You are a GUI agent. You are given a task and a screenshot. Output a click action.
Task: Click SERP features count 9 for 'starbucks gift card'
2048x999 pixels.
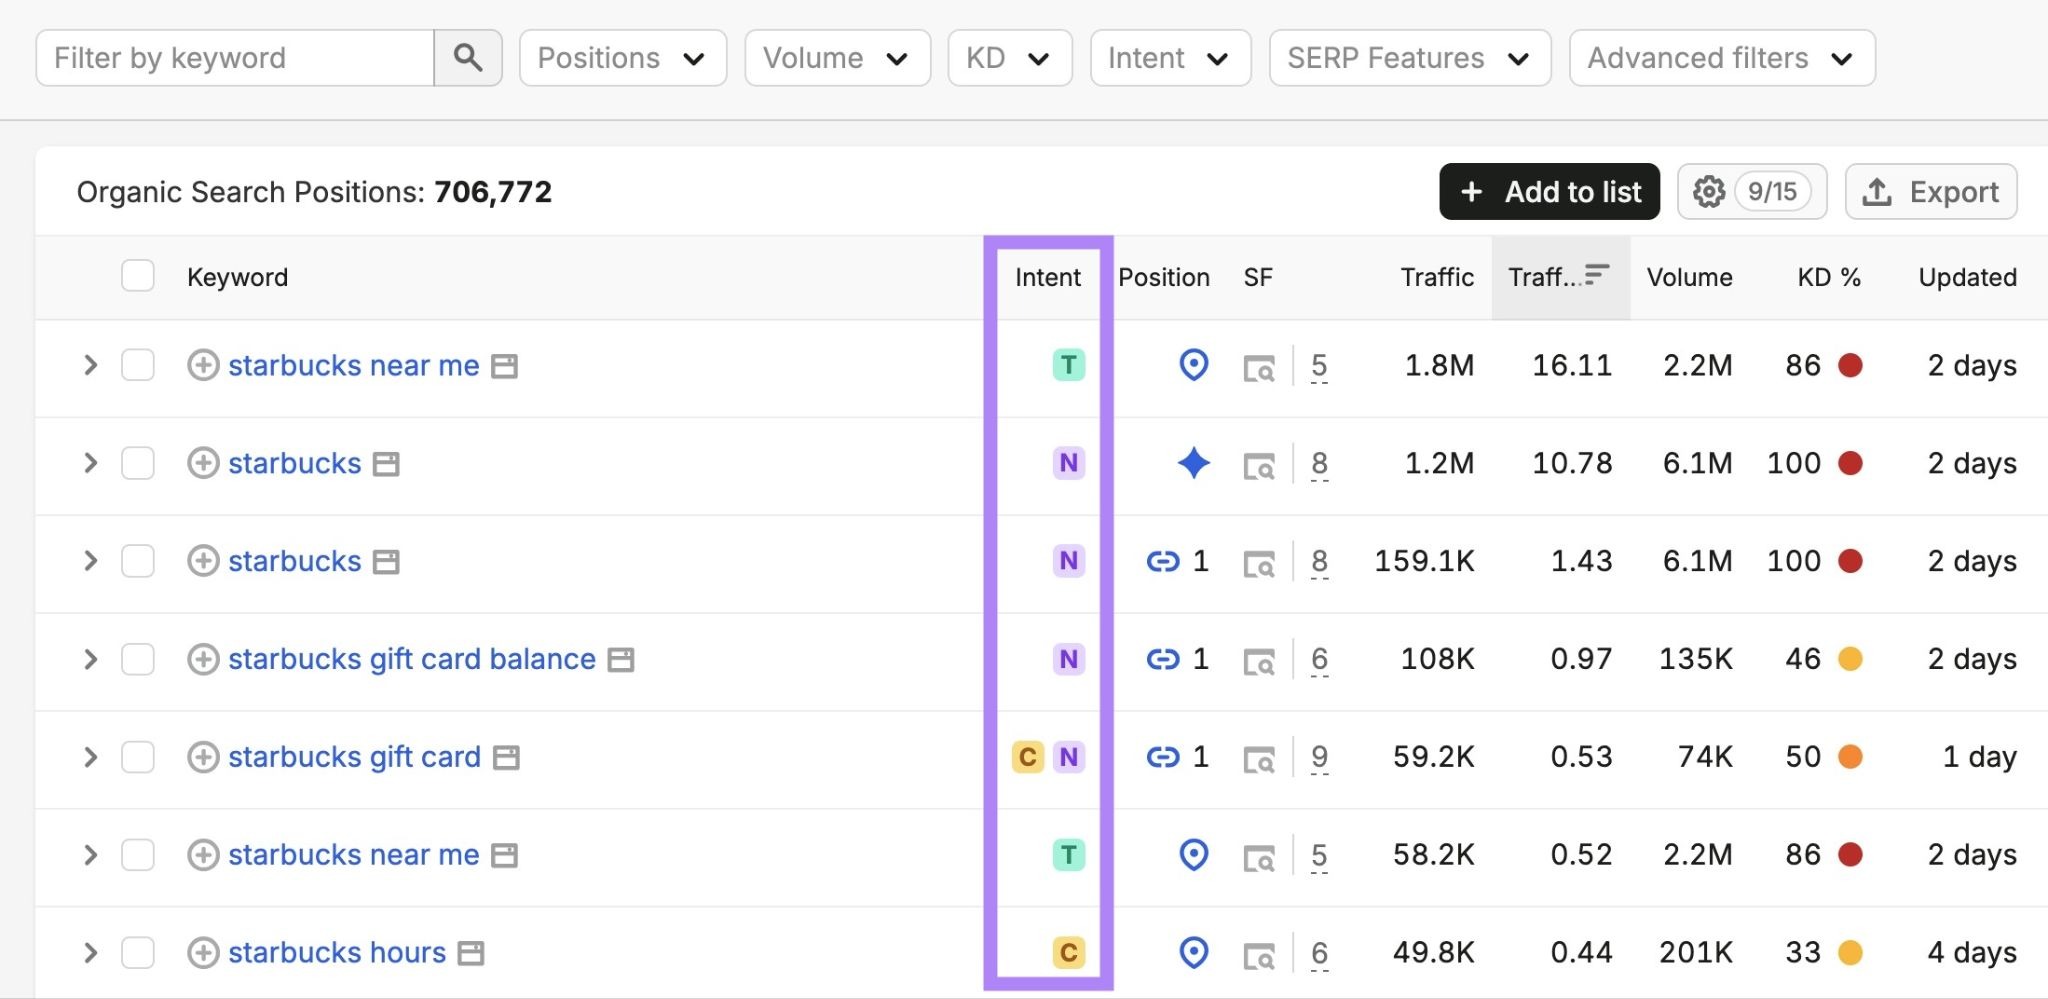[x=1319, y=757]
